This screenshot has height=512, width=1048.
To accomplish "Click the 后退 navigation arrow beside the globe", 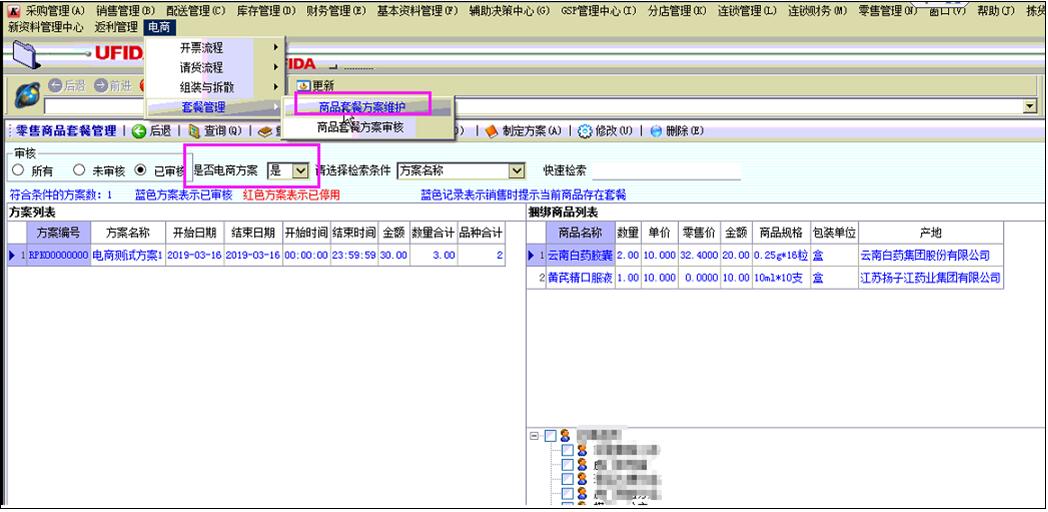I will click(x=55, y=86).
